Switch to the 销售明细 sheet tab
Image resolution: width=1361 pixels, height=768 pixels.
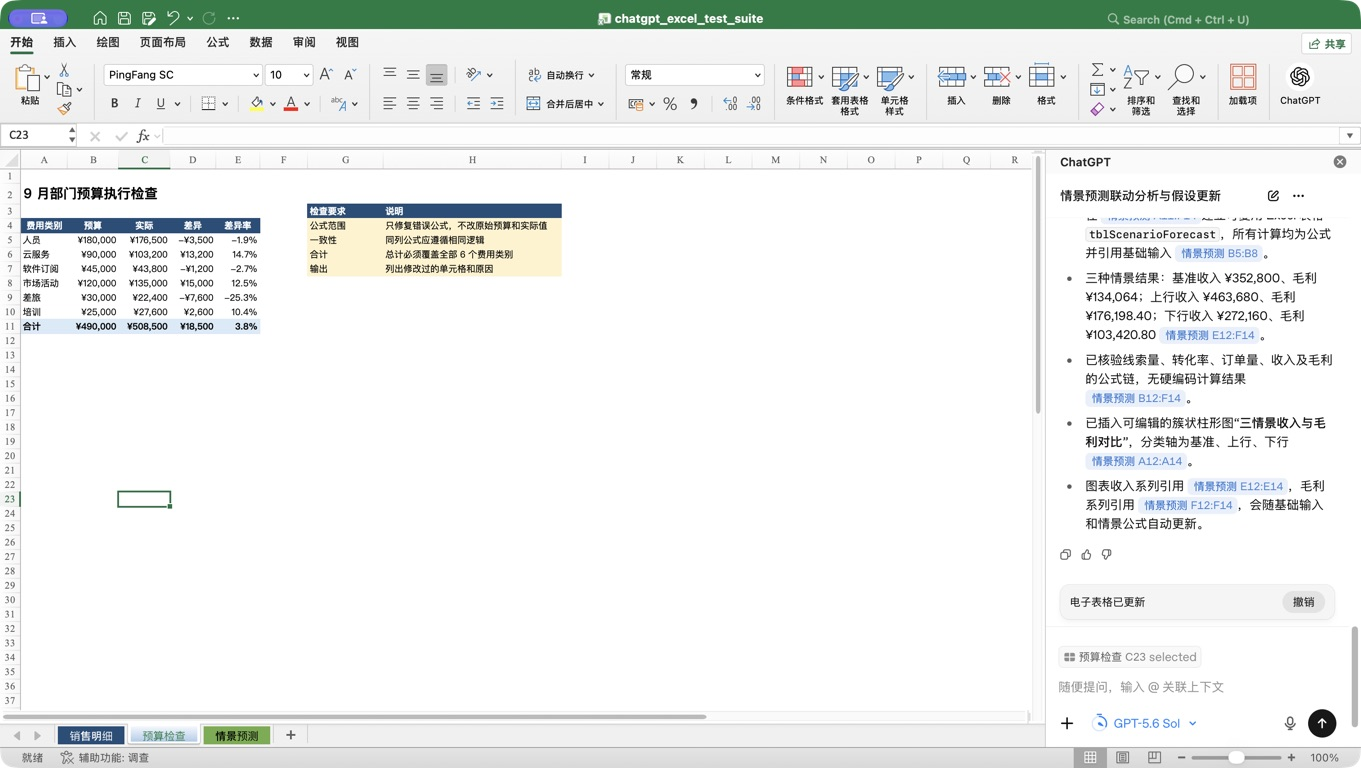pos(91,736)
